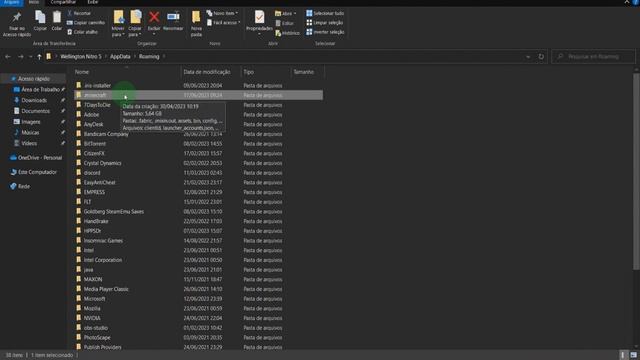
Task: Open Histórico in the ribbon
Action: 287,33
